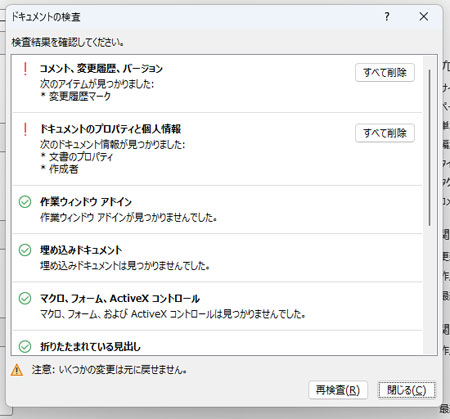
Task: Click the red exclamation icon beside コメント、変更履歴、バージョン
Action: coord(25,69)
